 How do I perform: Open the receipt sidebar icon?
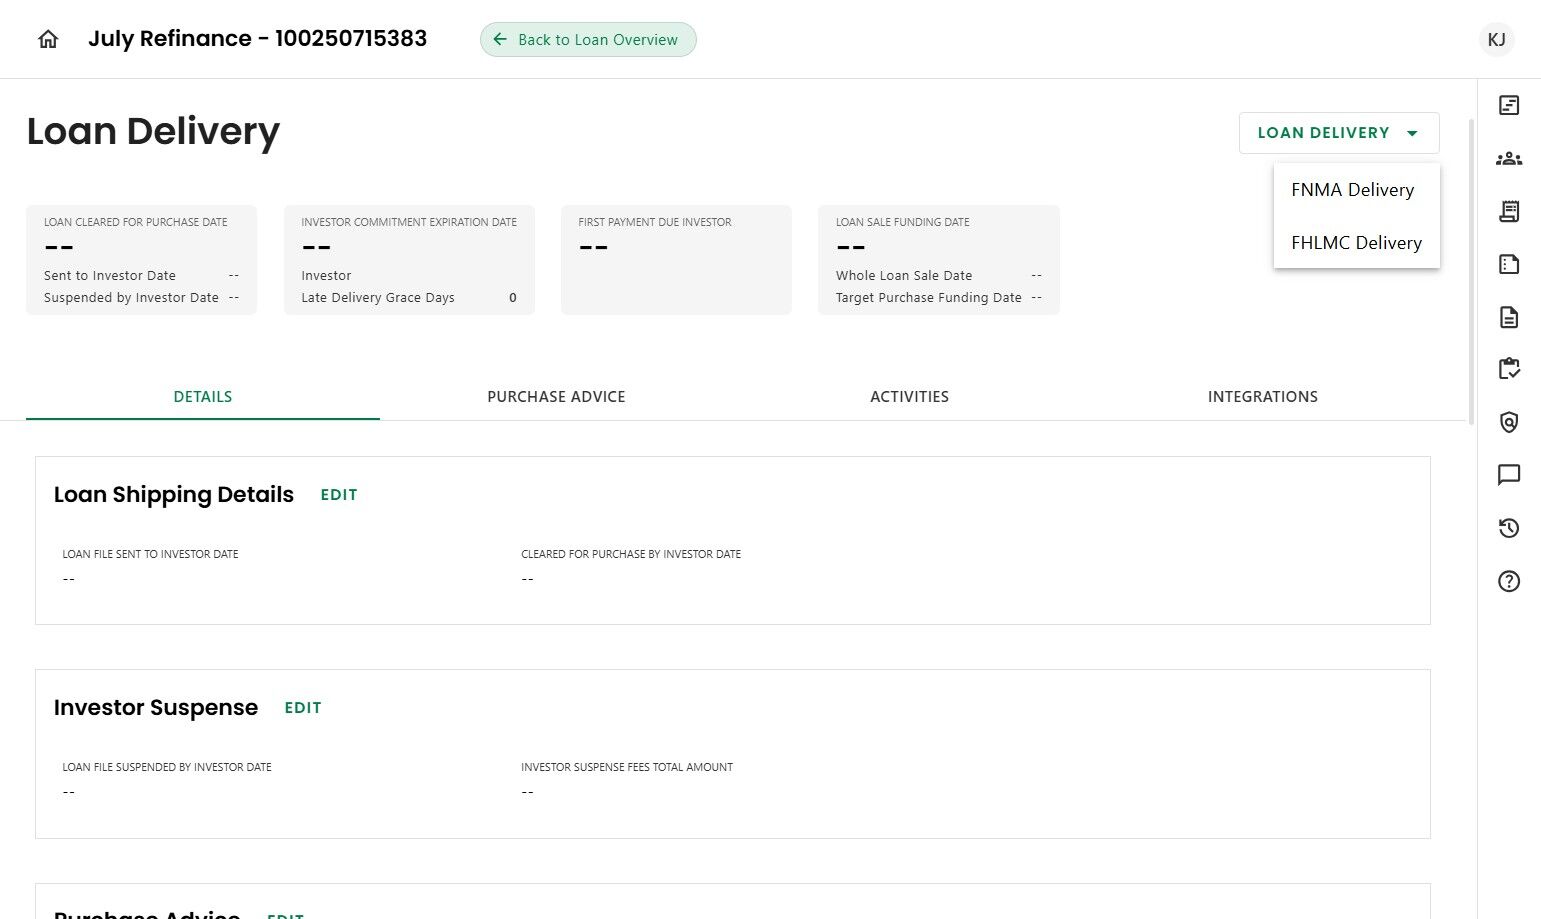pos(1508,211)
